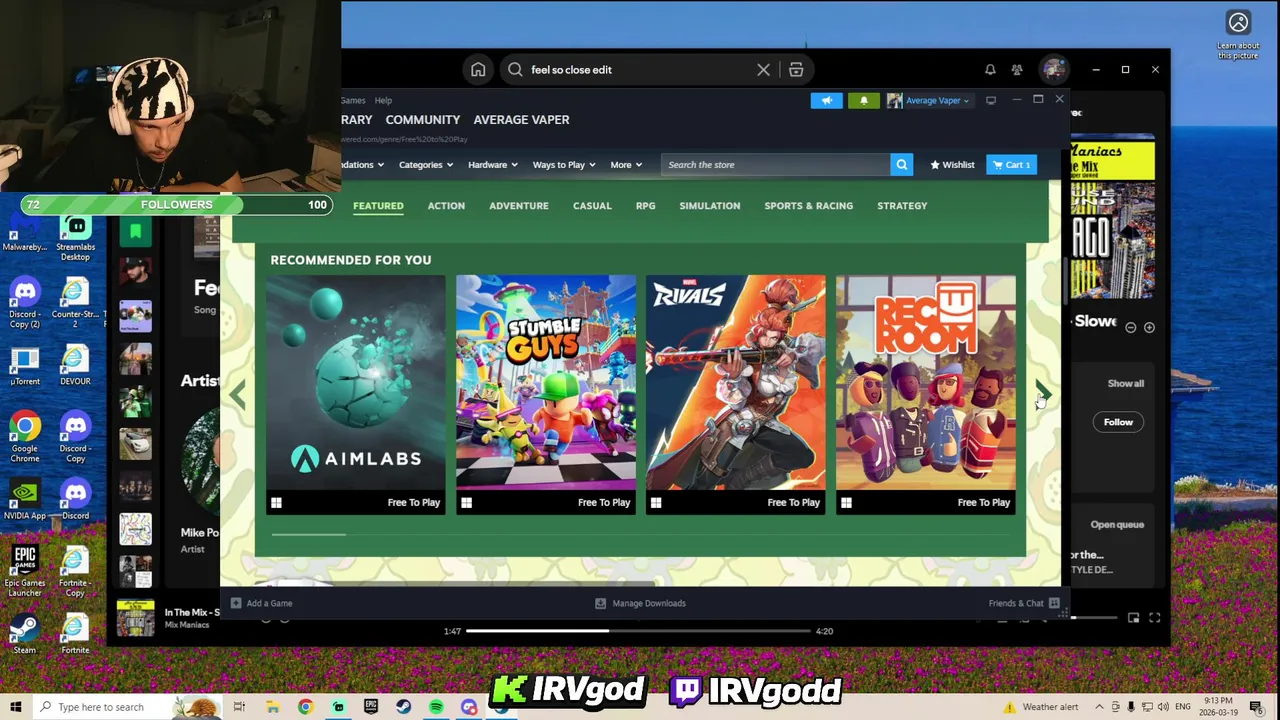Click the Spotify icon in the taskbar
The height and width of the screenshot is (720, 1280).
pos(436,707)
